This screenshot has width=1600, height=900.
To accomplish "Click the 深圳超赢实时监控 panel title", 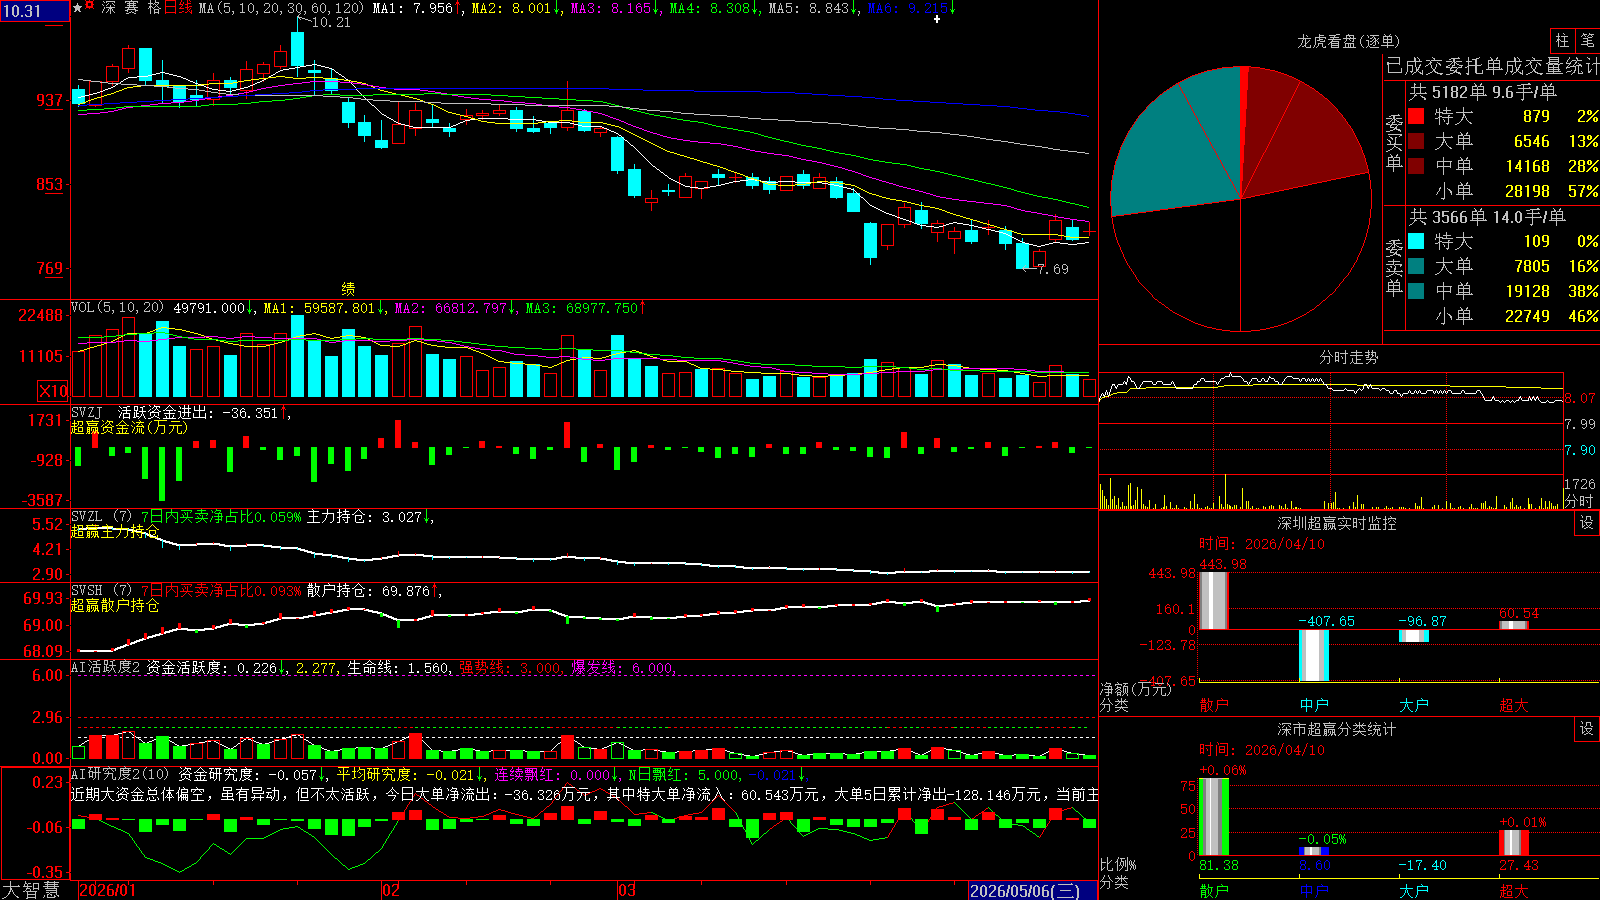I will (x=1336, y=523).
